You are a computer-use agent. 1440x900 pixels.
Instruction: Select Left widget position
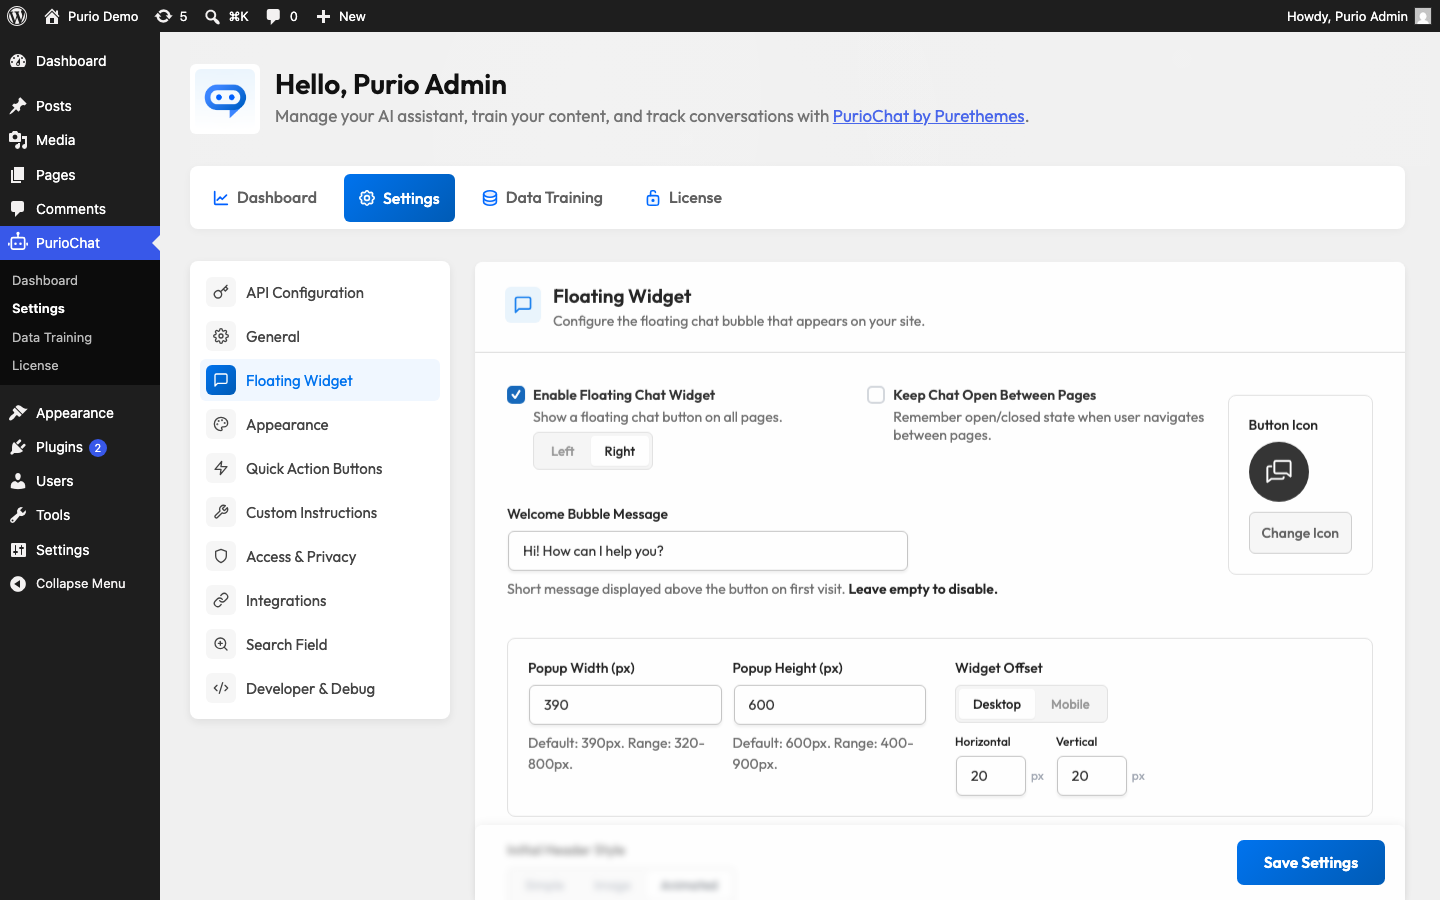click(563, 451)
